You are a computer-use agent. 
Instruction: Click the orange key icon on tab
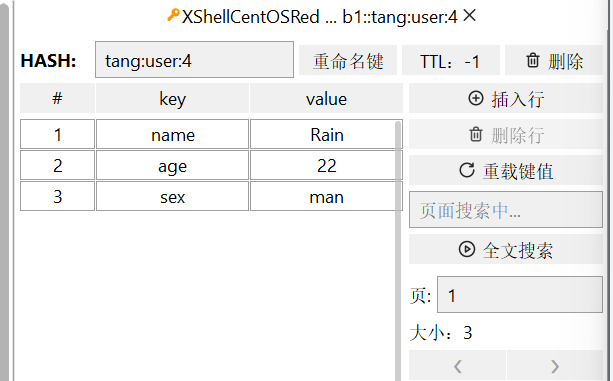[x=173, y=16]
